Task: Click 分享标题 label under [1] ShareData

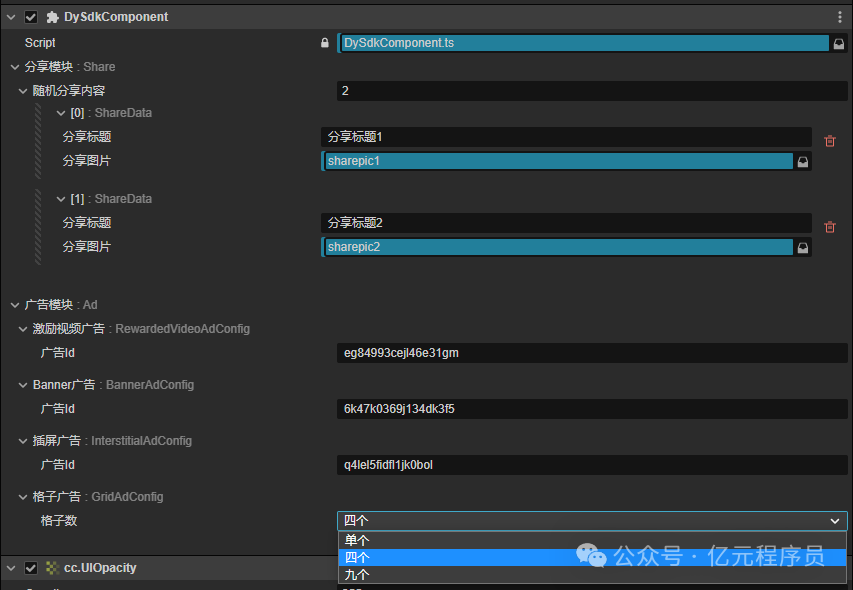Action: (x=86, y=223)
